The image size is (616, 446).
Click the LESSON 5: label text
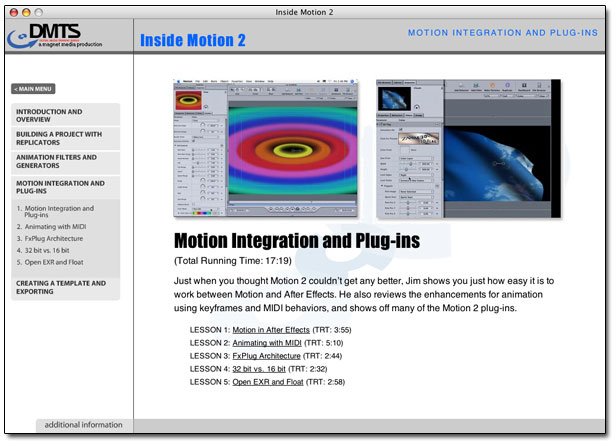point(210,382)
